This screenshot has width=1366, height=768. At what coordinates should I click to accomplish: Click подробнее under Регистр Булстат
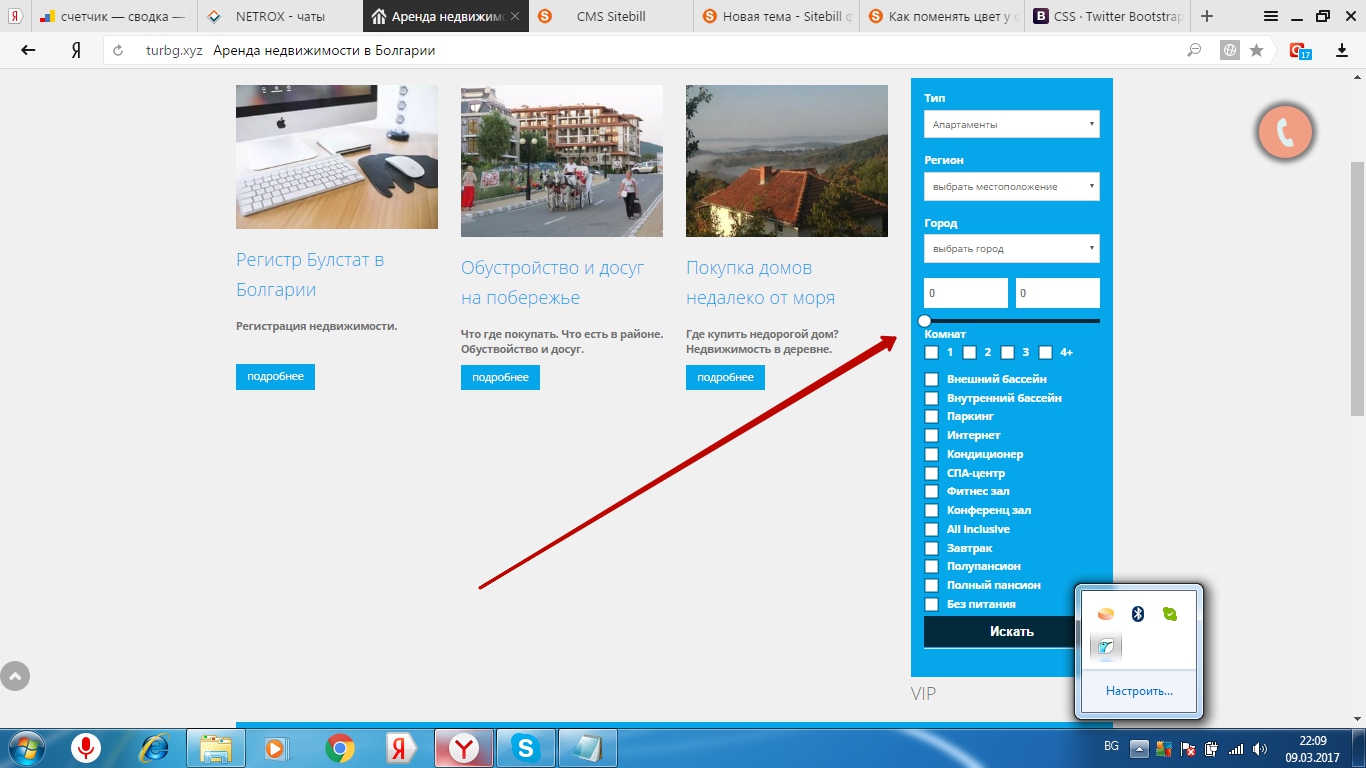point(275,377)
